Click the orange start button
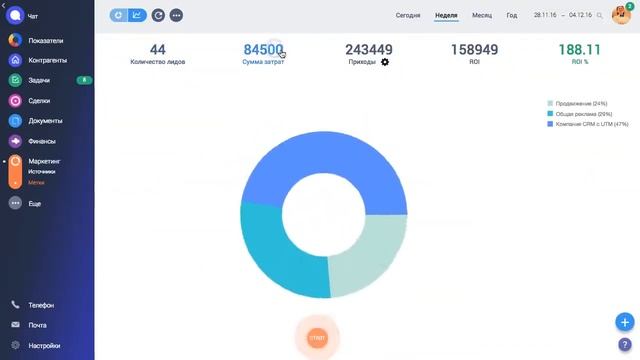Image resolution: width=640 pixels, height=360 pixels. click(317, 338)
